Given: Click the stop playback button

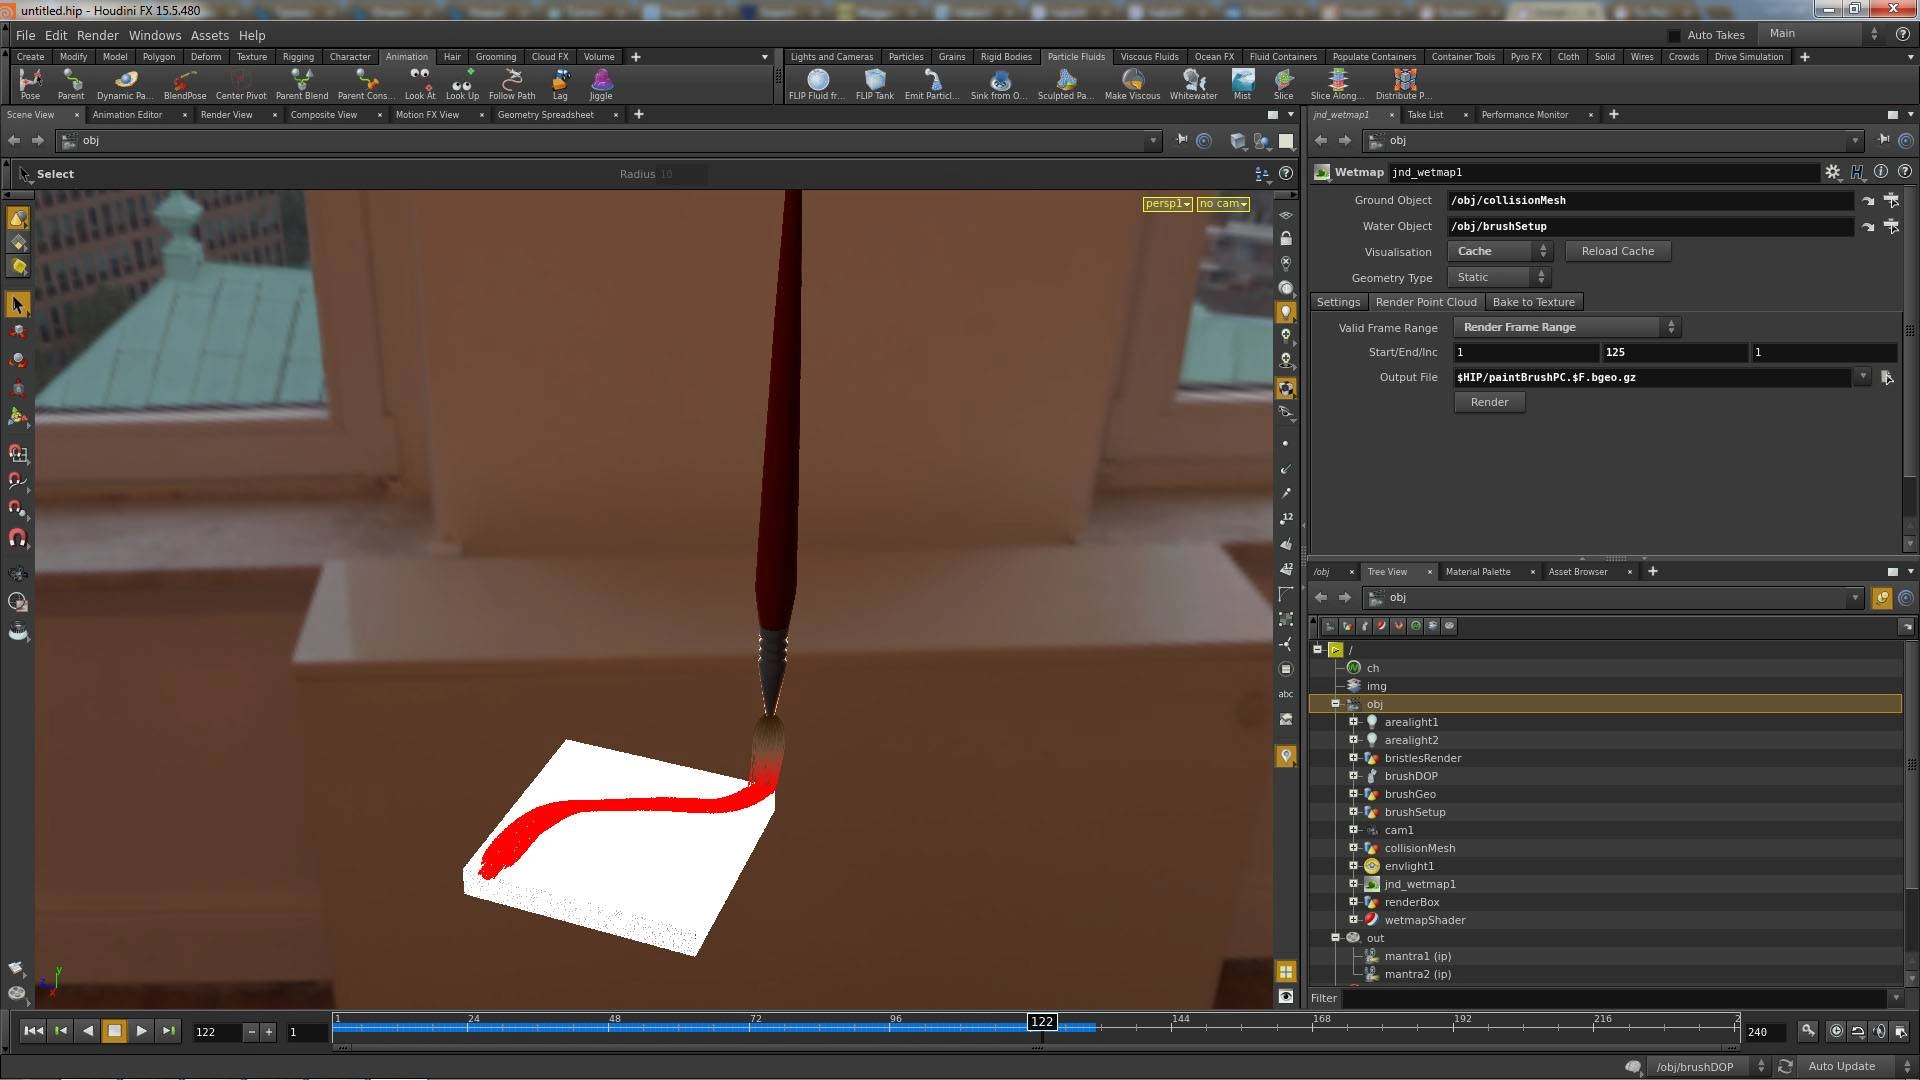Looking at the screenshot, I should coord(114,1031).
